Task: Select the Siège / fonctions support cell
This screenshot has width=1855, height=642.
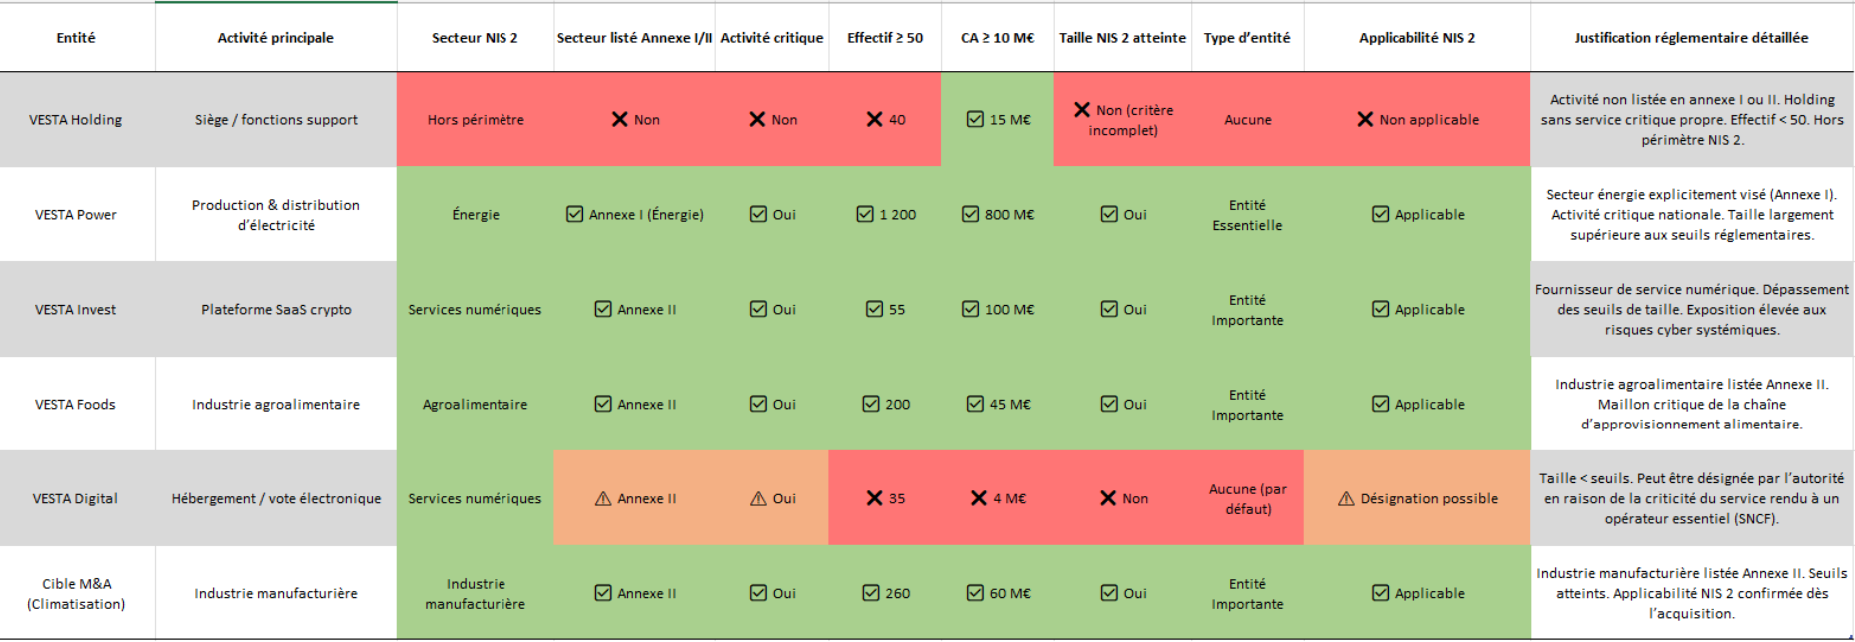Action: coord(276,119)
